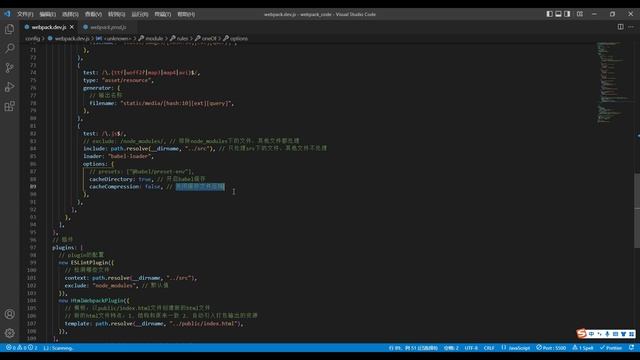Toggle the primary side bar
640x360 pixels.
point(549,14)
